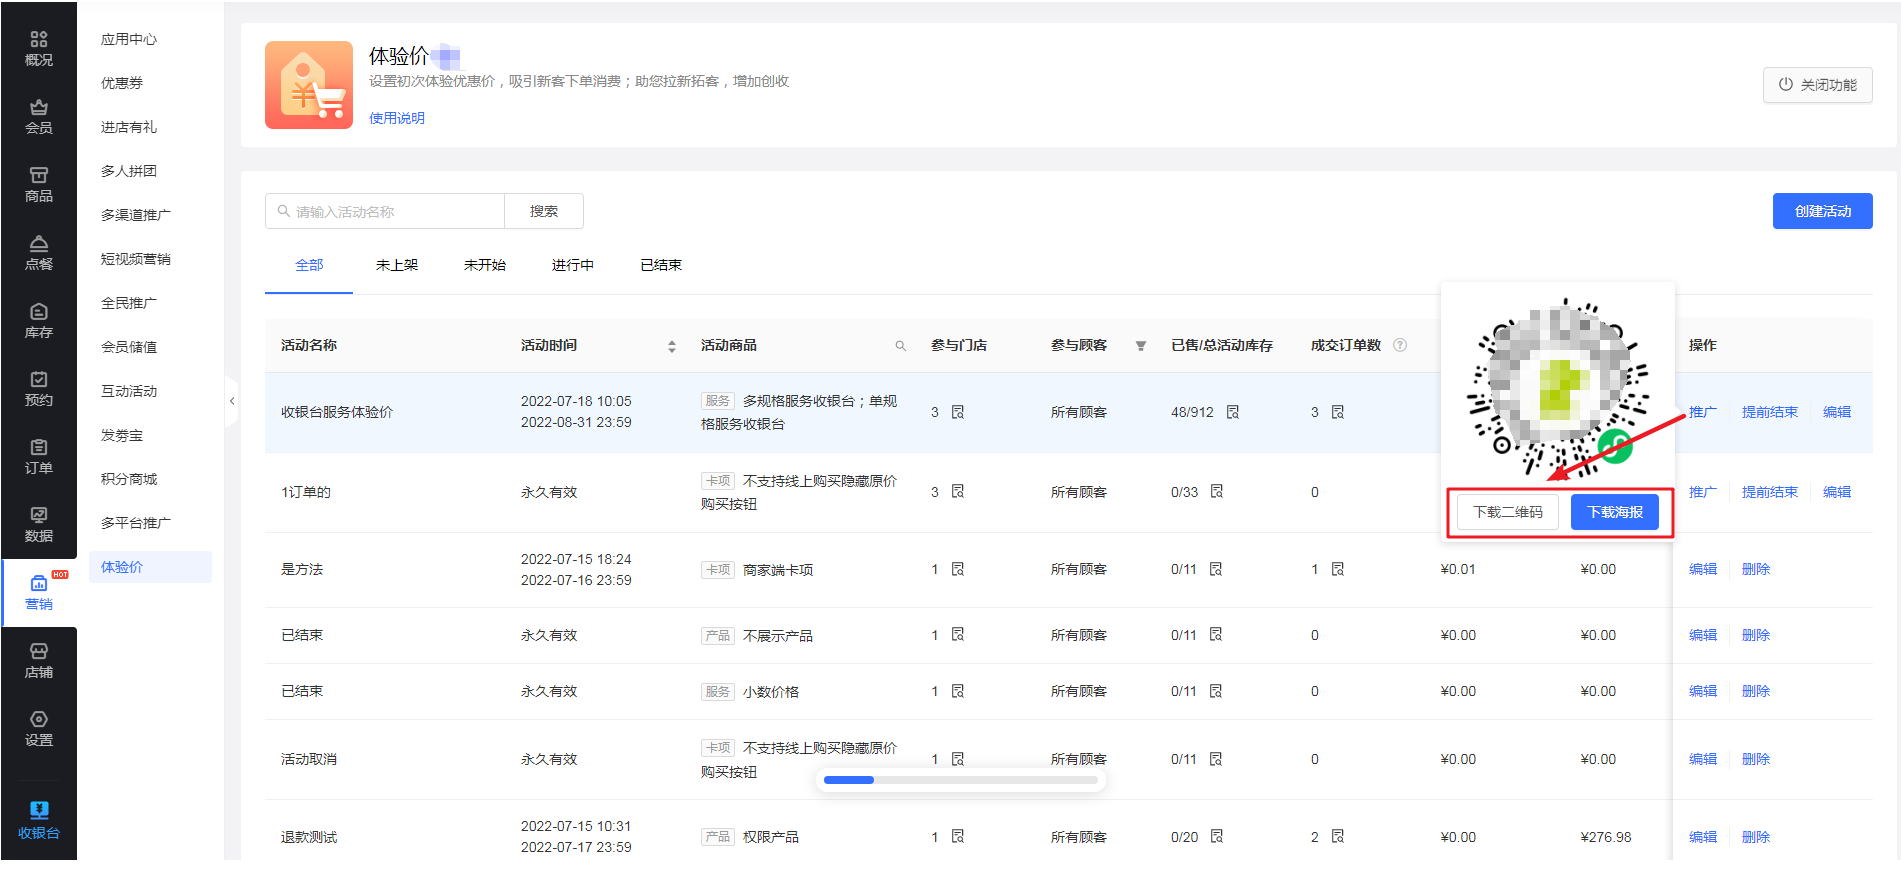Open the 库存 inventory sidebar icon
The height and width of the screenshot is (870, 1901).
pyautogui.click(x=39, y=320)
